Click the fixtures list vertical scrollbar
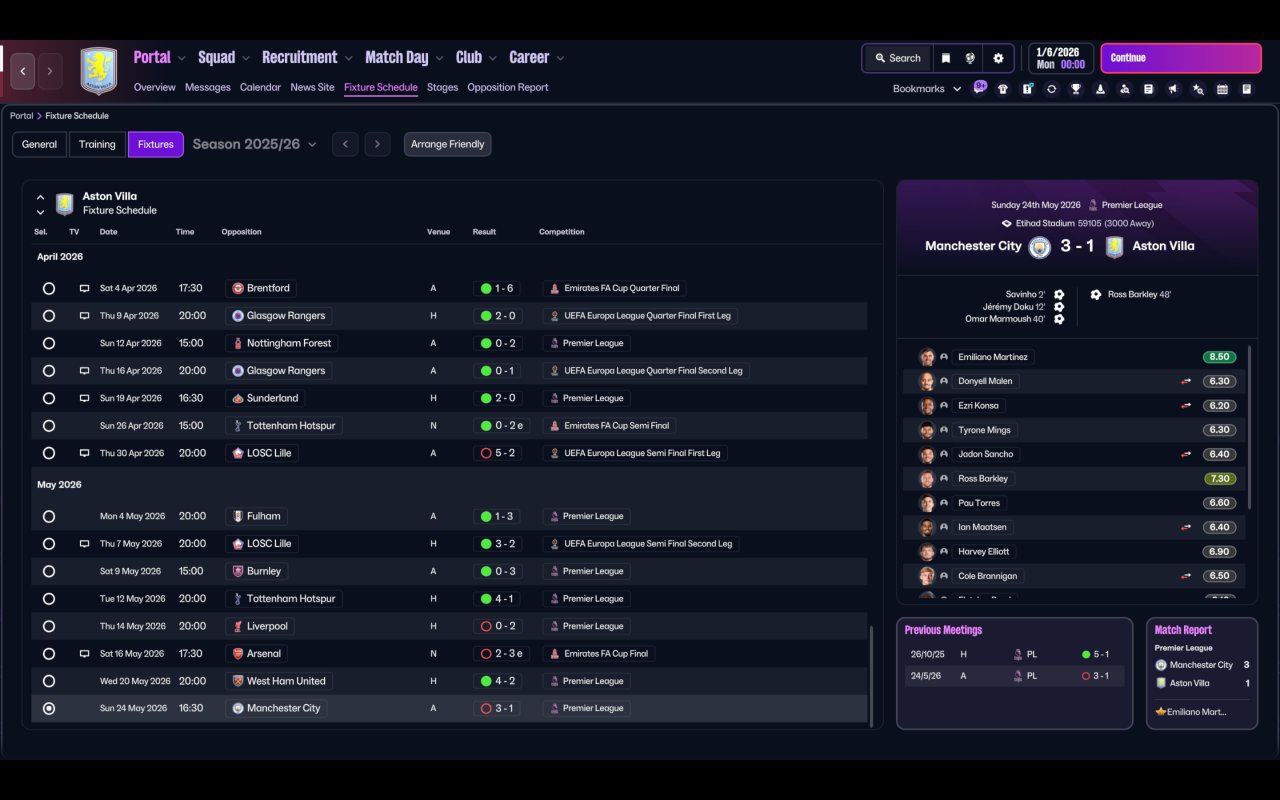Image resolution: width=1280 pixels, height=800 pixels. 871,676
